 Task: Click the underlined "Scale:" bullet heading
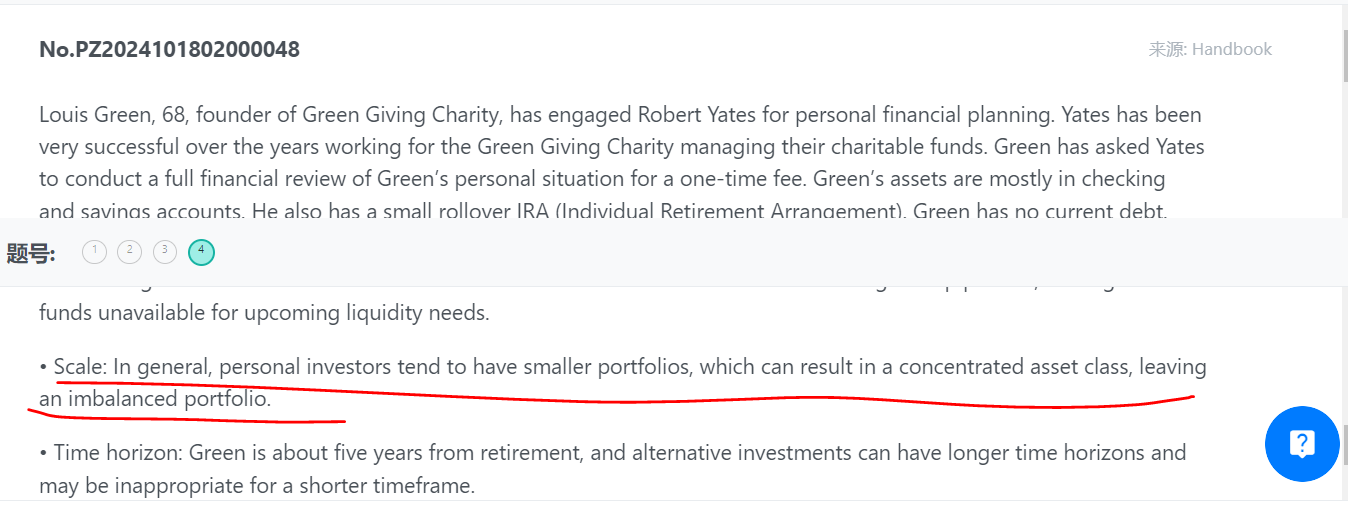(80, 367)
